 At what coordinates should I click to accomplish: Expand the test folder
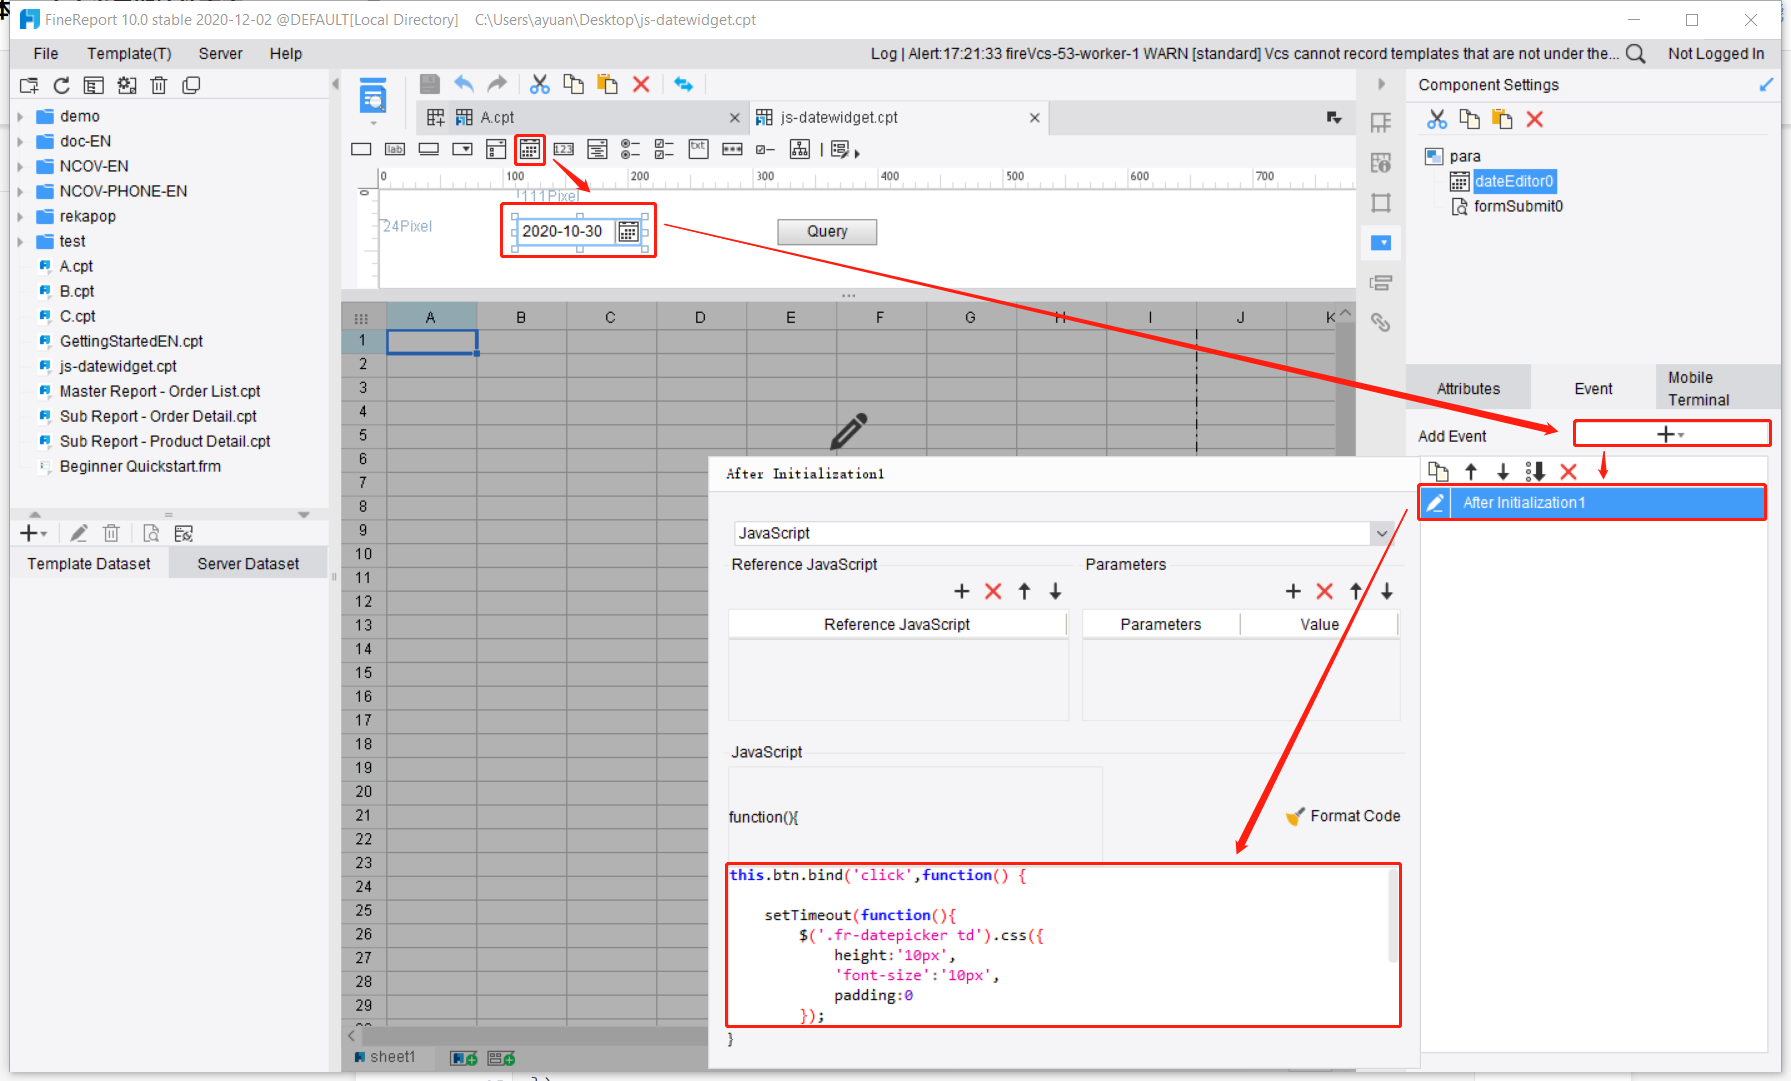coord(20,241)
